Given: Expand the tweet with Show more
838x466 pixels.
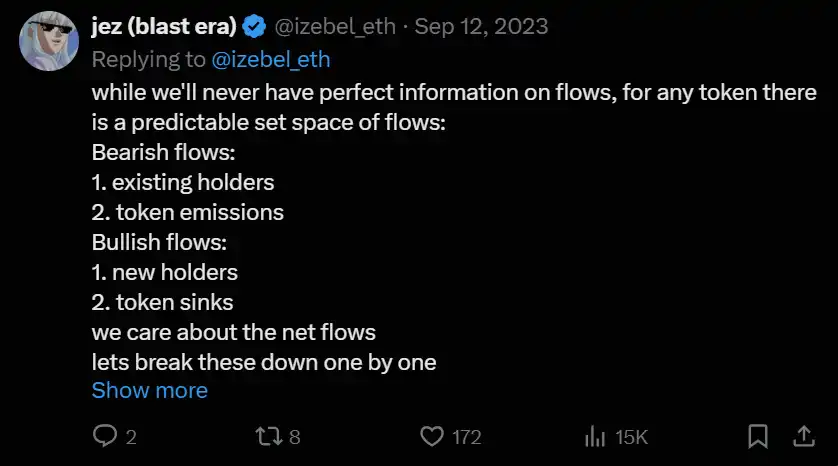Looking at the screenshot, I should [x=150, y=391].
